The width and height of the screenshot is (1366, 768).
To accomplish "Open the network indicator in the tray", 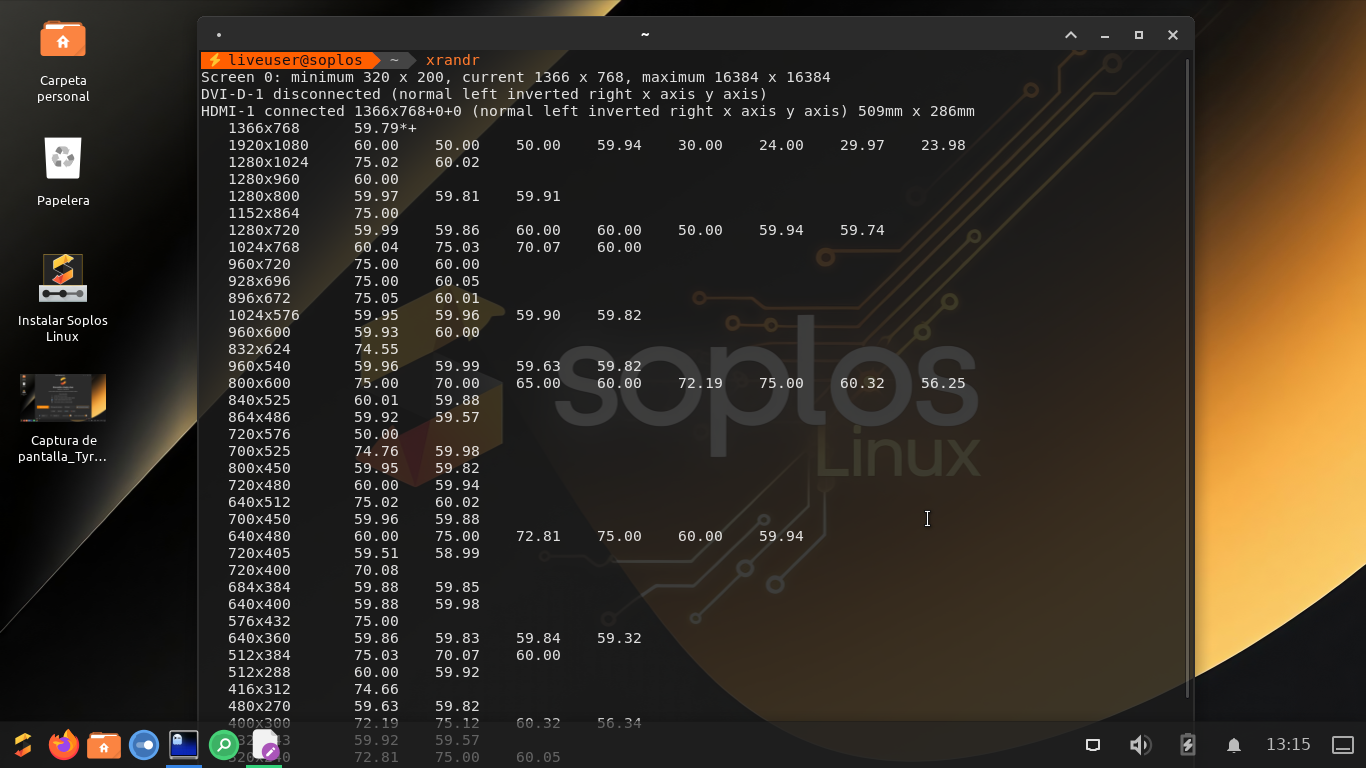I will click(x=1093, y=745).
